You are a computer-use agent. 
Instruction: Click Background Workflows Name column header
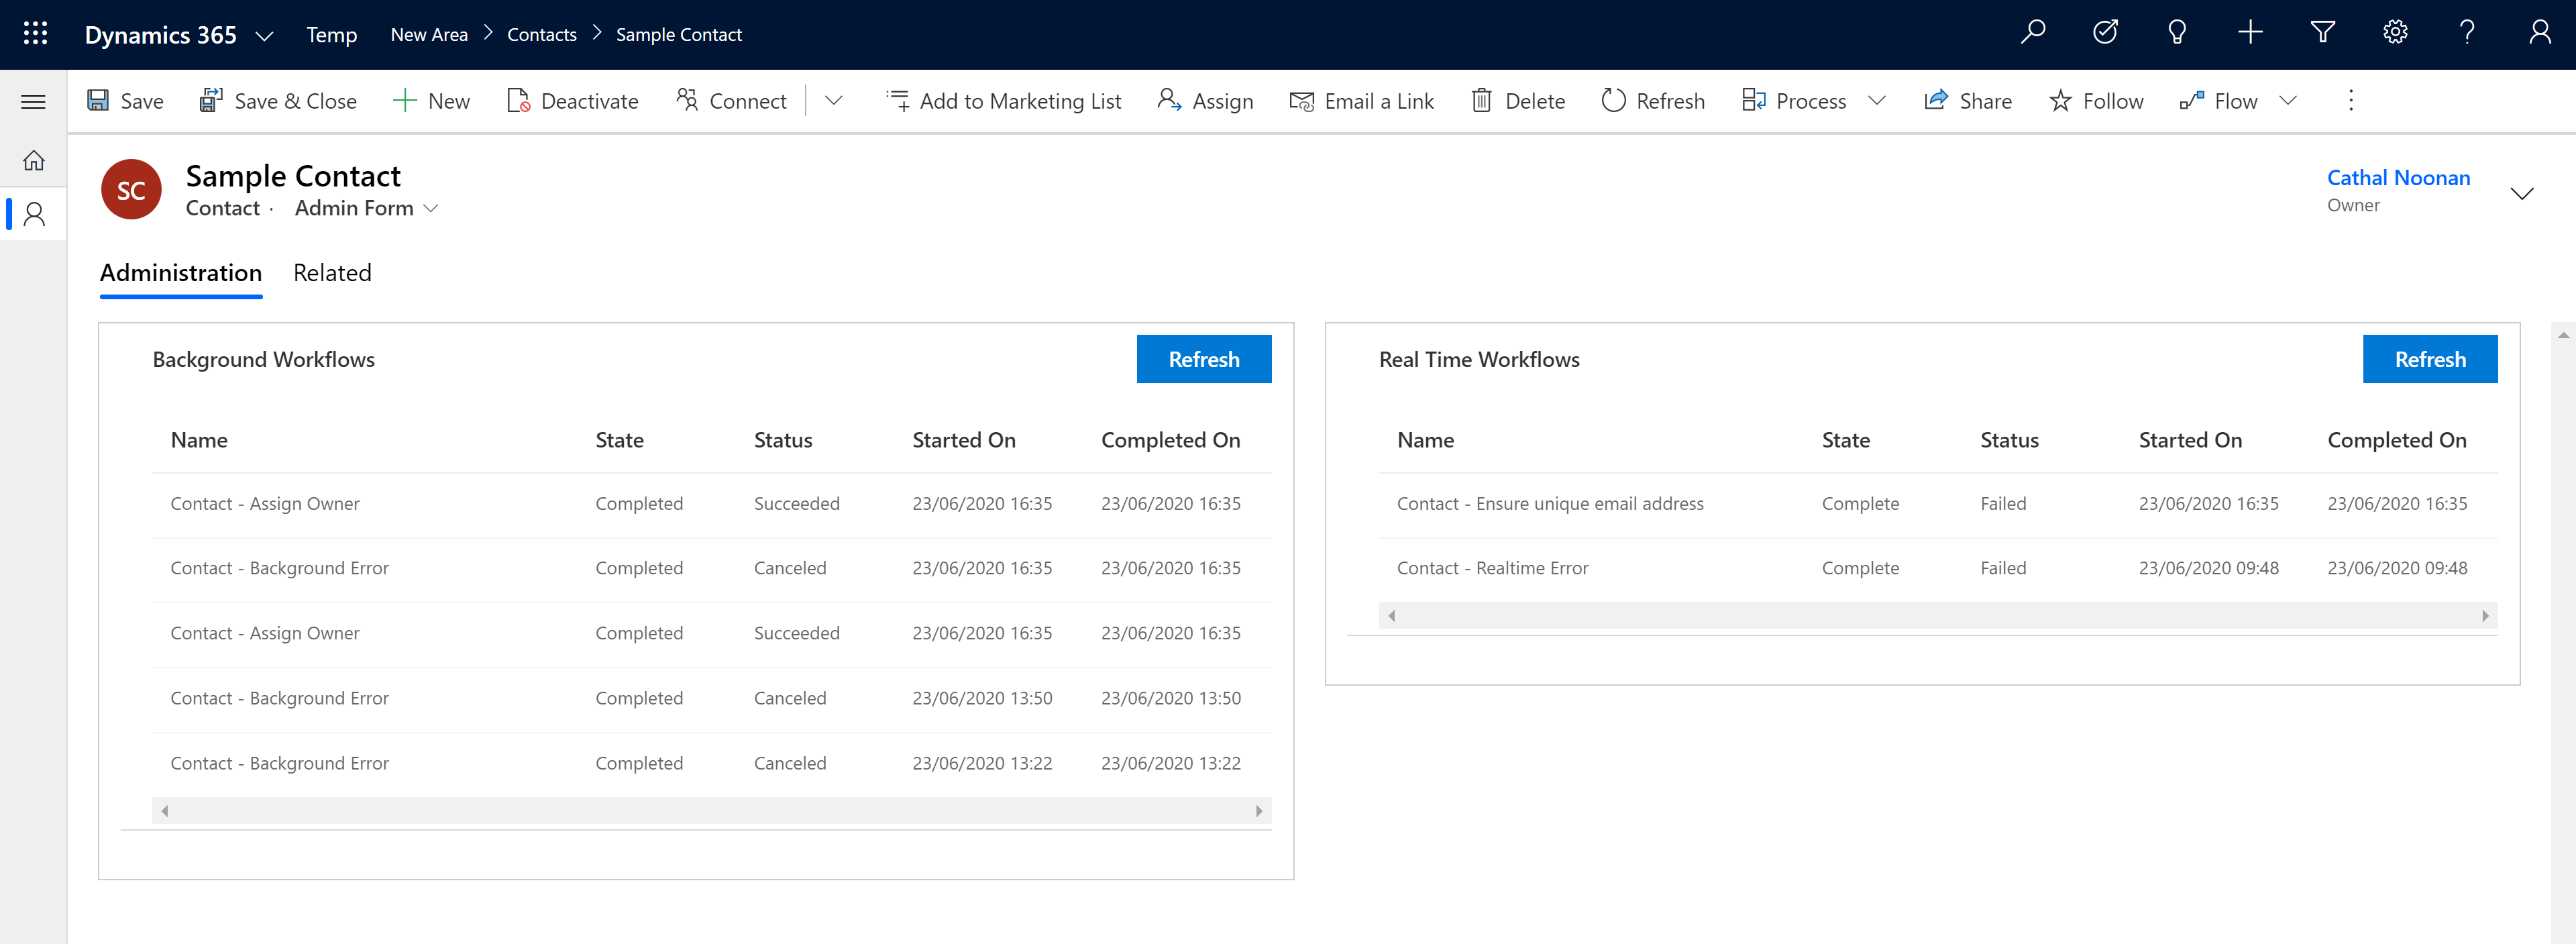click(199, 440)
